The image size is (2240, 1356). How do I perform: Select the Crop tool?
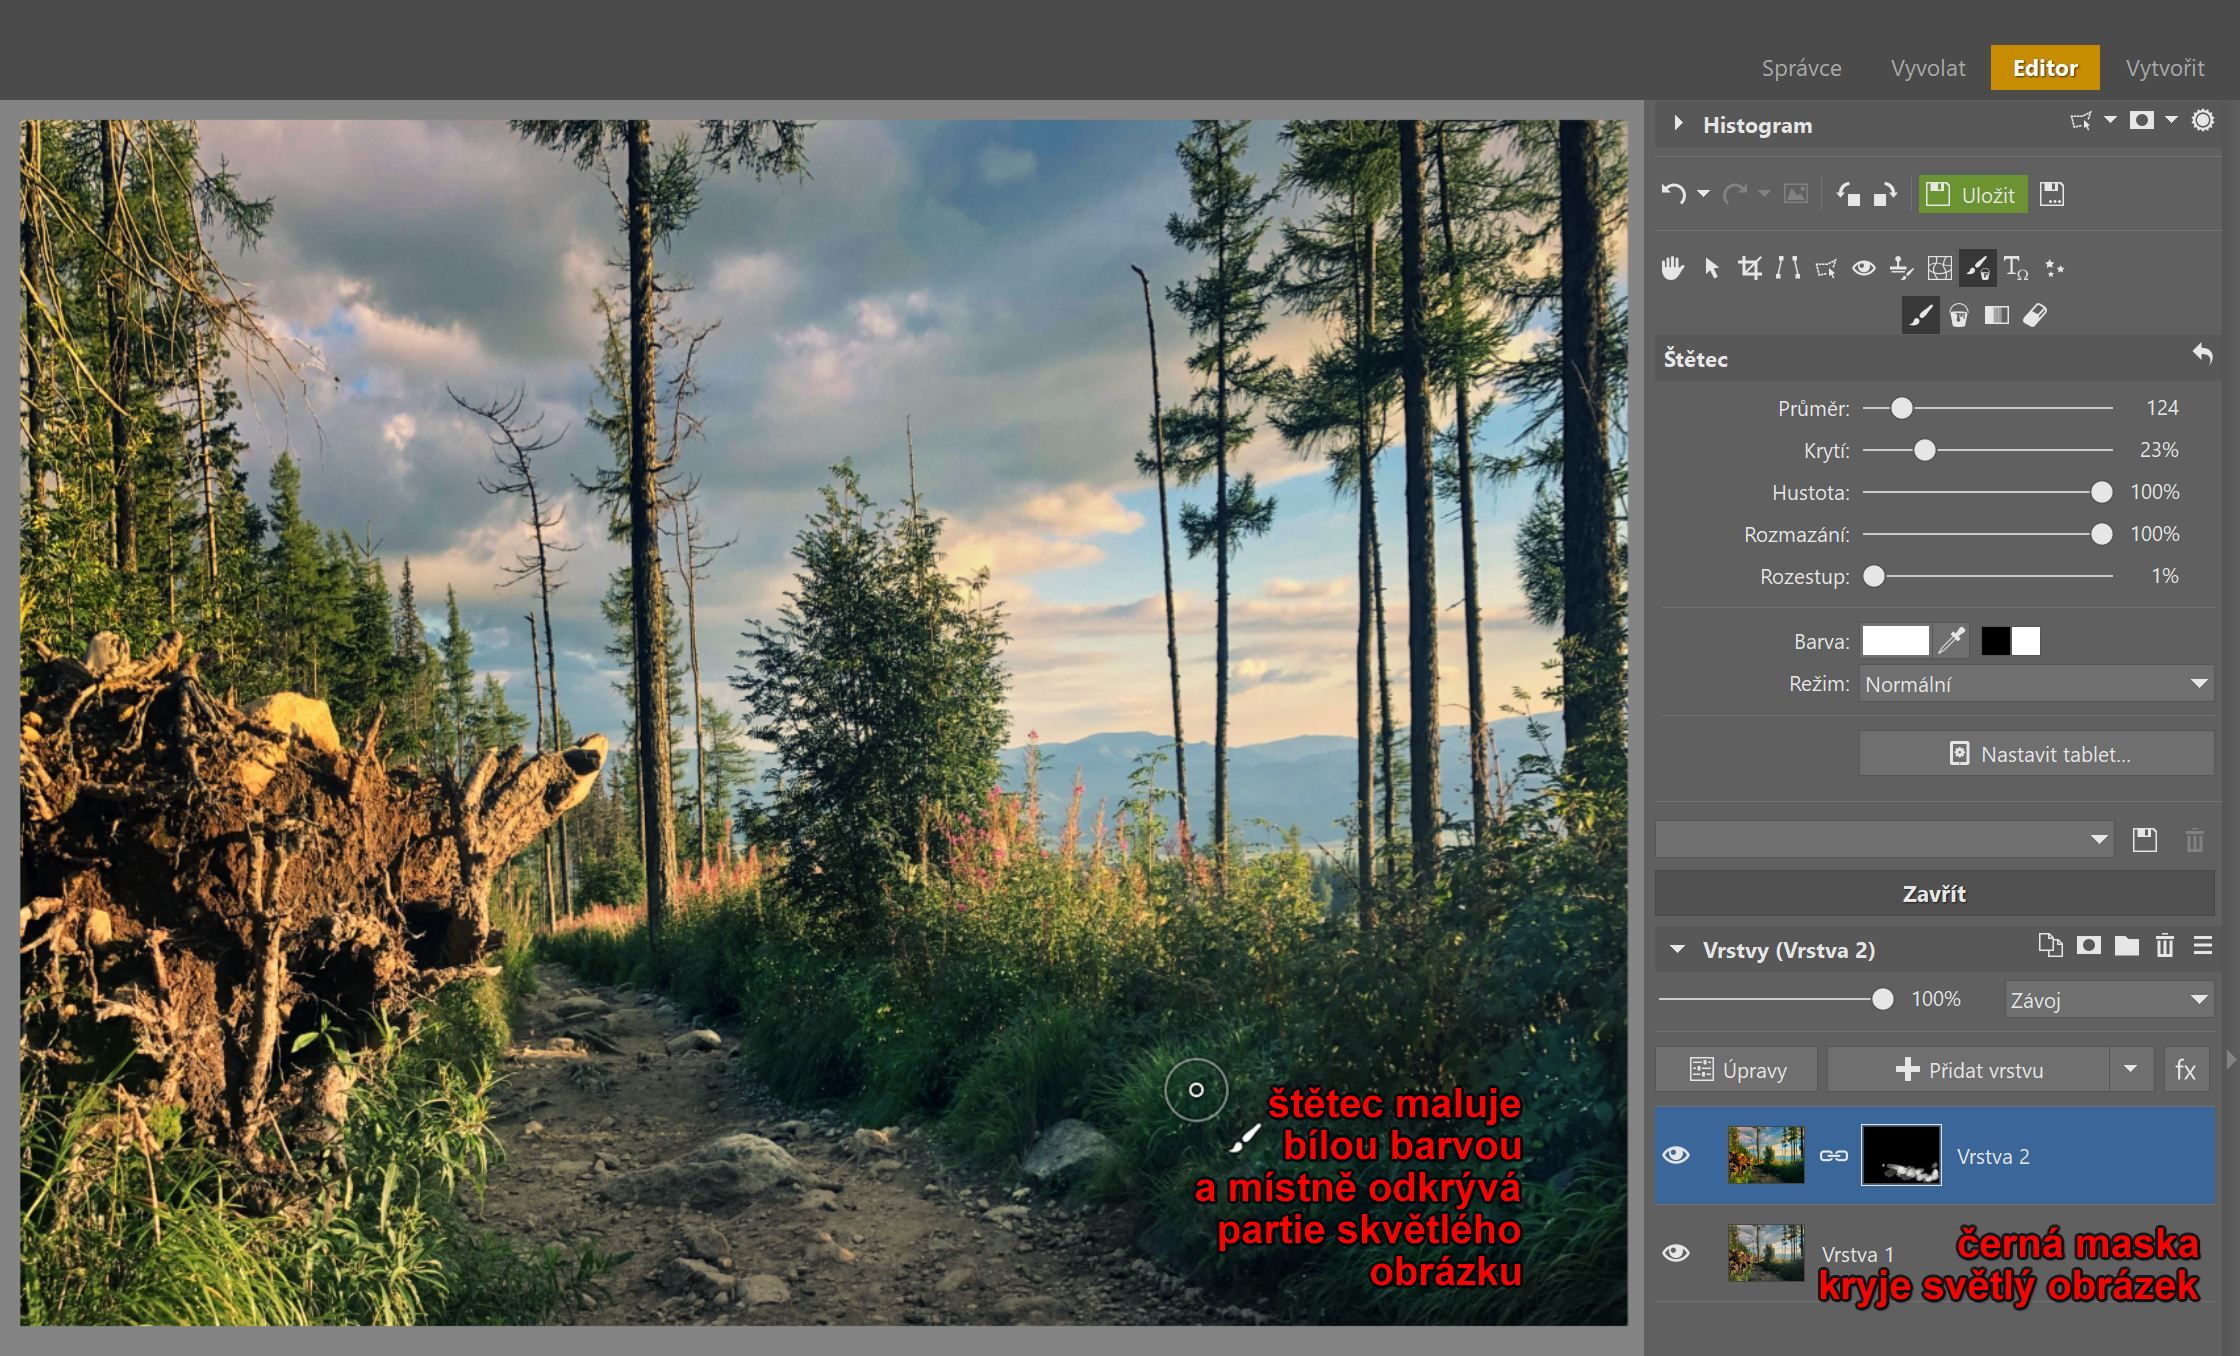point(1749,268)
